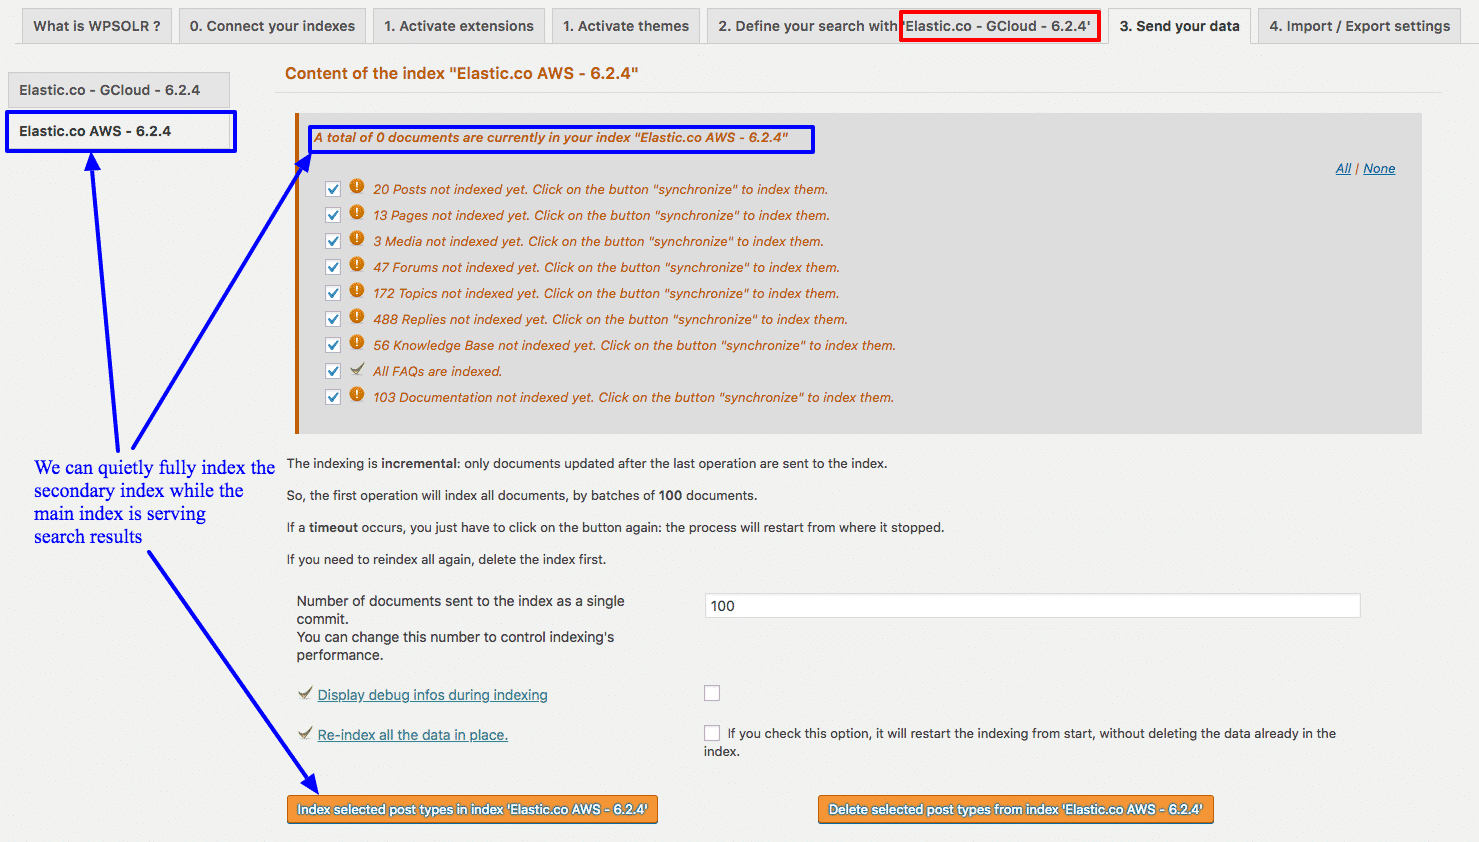Click warning icon beside 488 Replies
Screen dimensions: 1479x842
point(357,316)
